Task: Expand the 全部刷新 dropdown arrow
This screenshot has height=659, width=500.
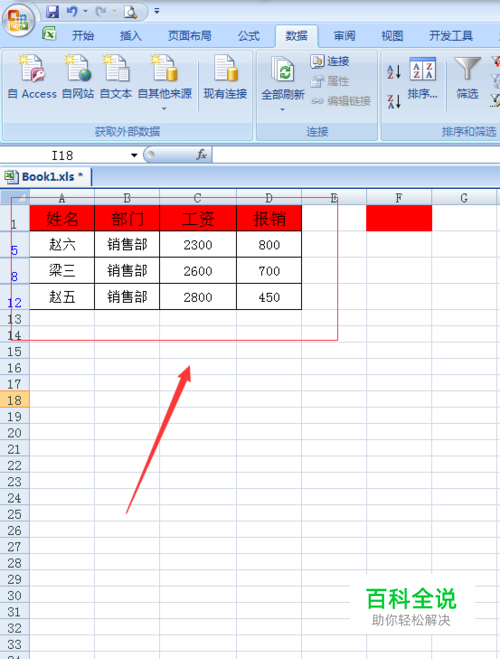Action: pos(283,110)
